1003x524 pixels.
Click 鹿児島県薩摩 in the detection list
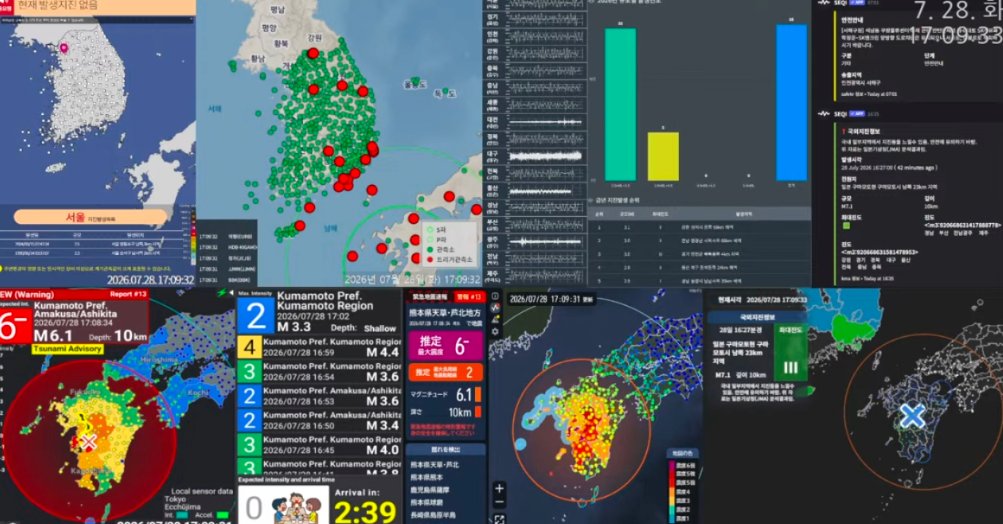point(430,489)
